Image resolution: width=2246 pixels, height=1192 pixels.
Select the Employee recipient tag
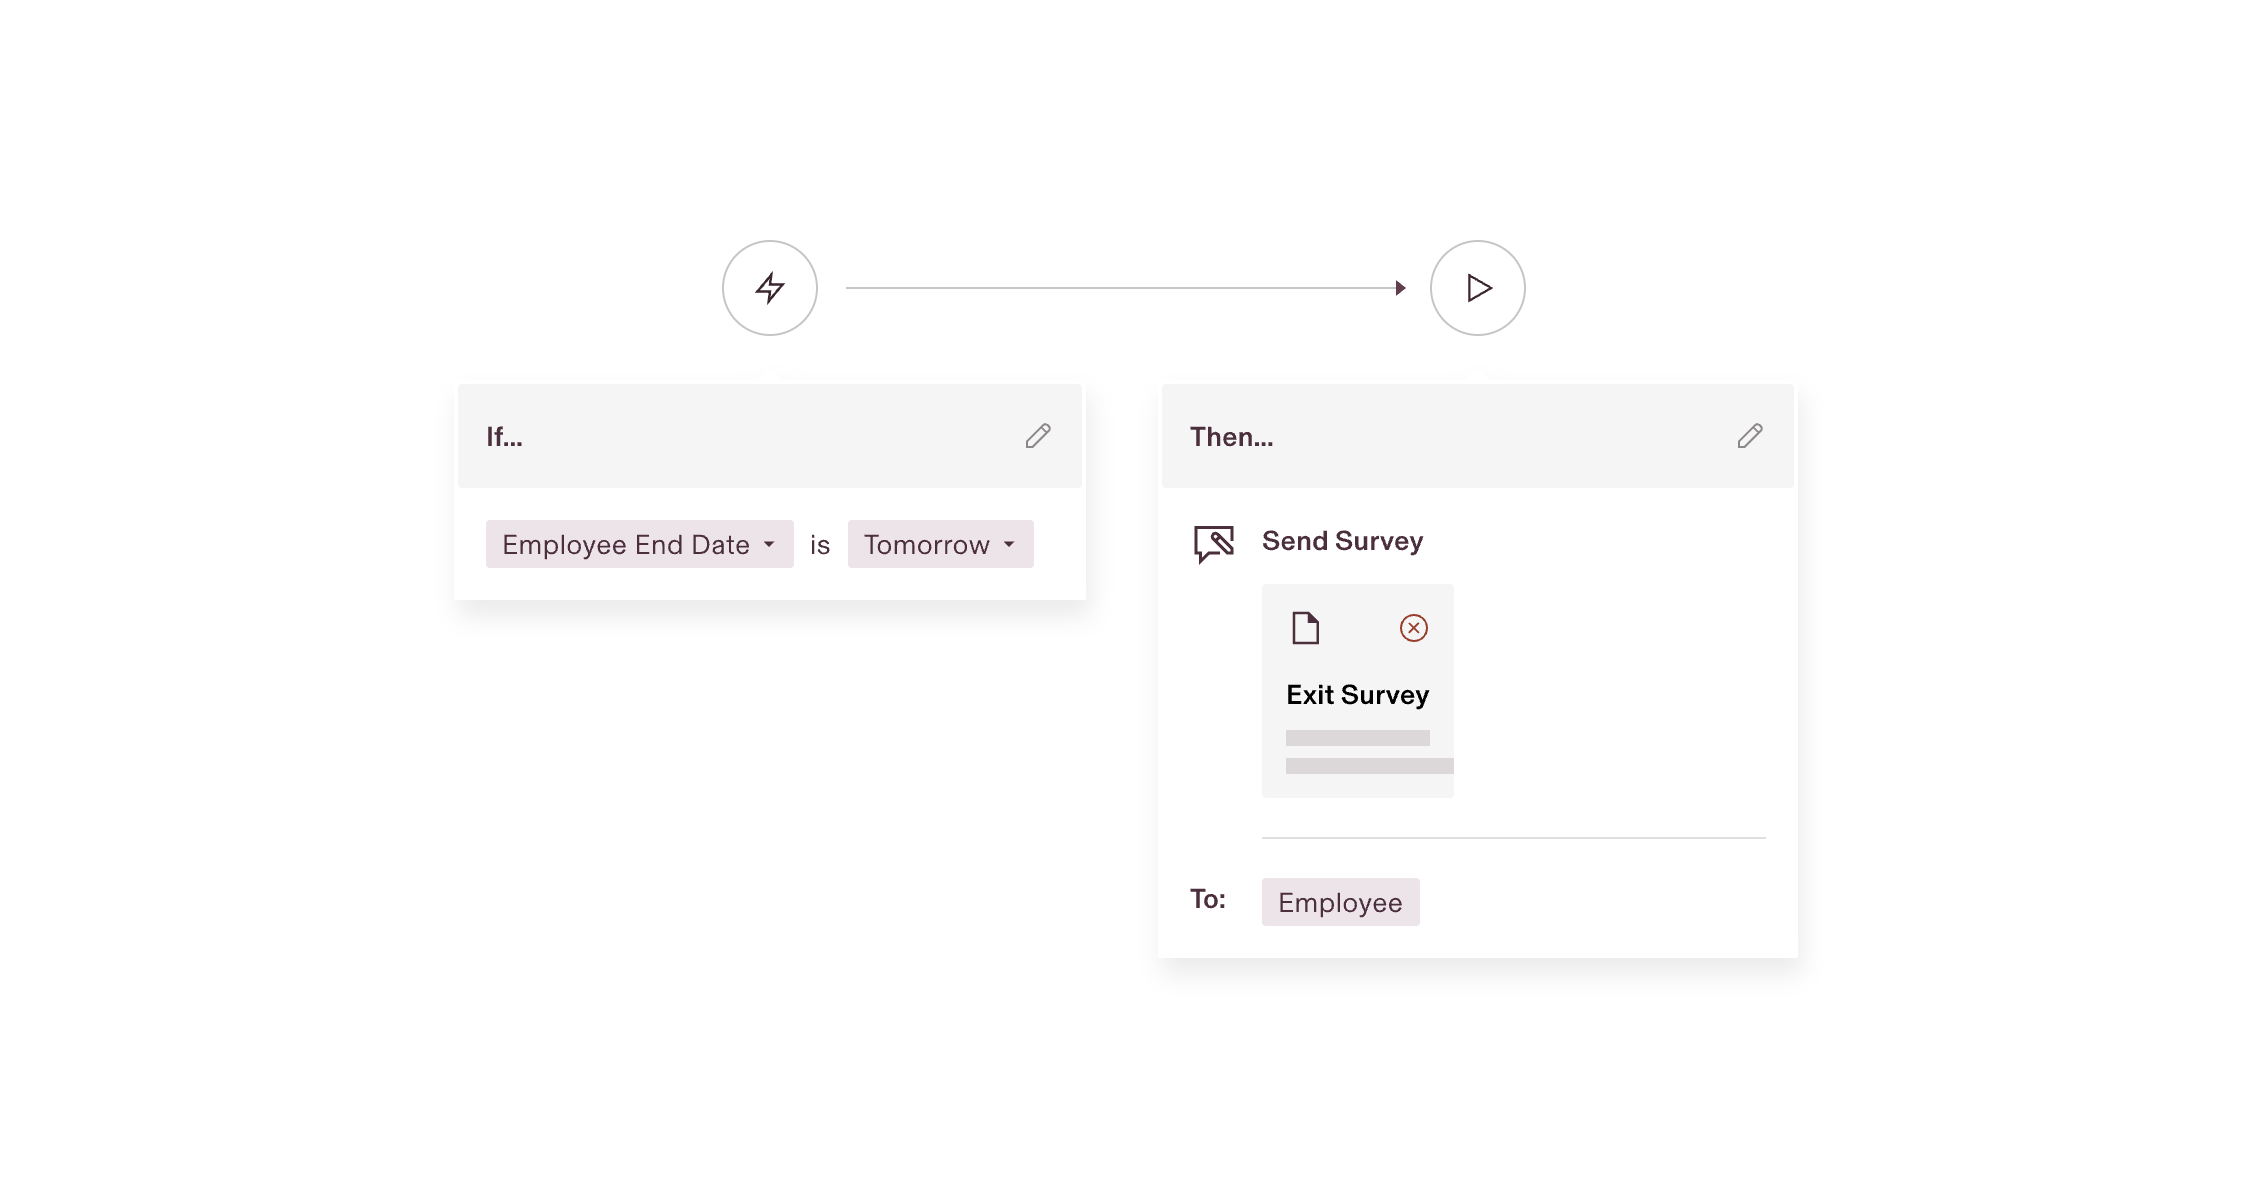pos(1340,902)
